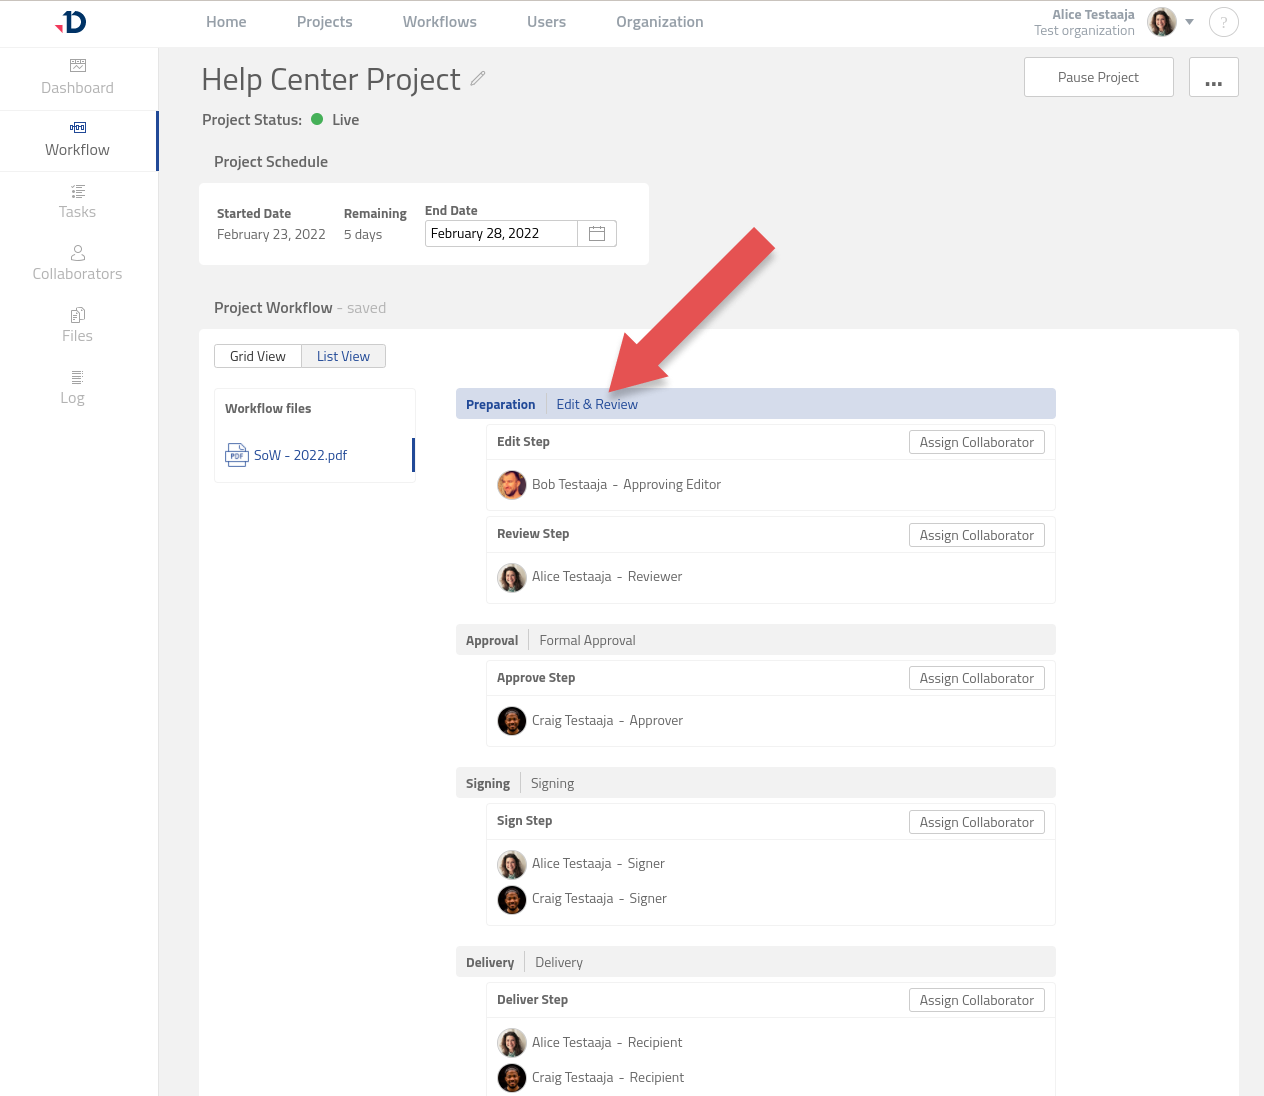Click the company logo in top-left
Viewport: 1264px width, 1096px height.
tap(71, 22)
